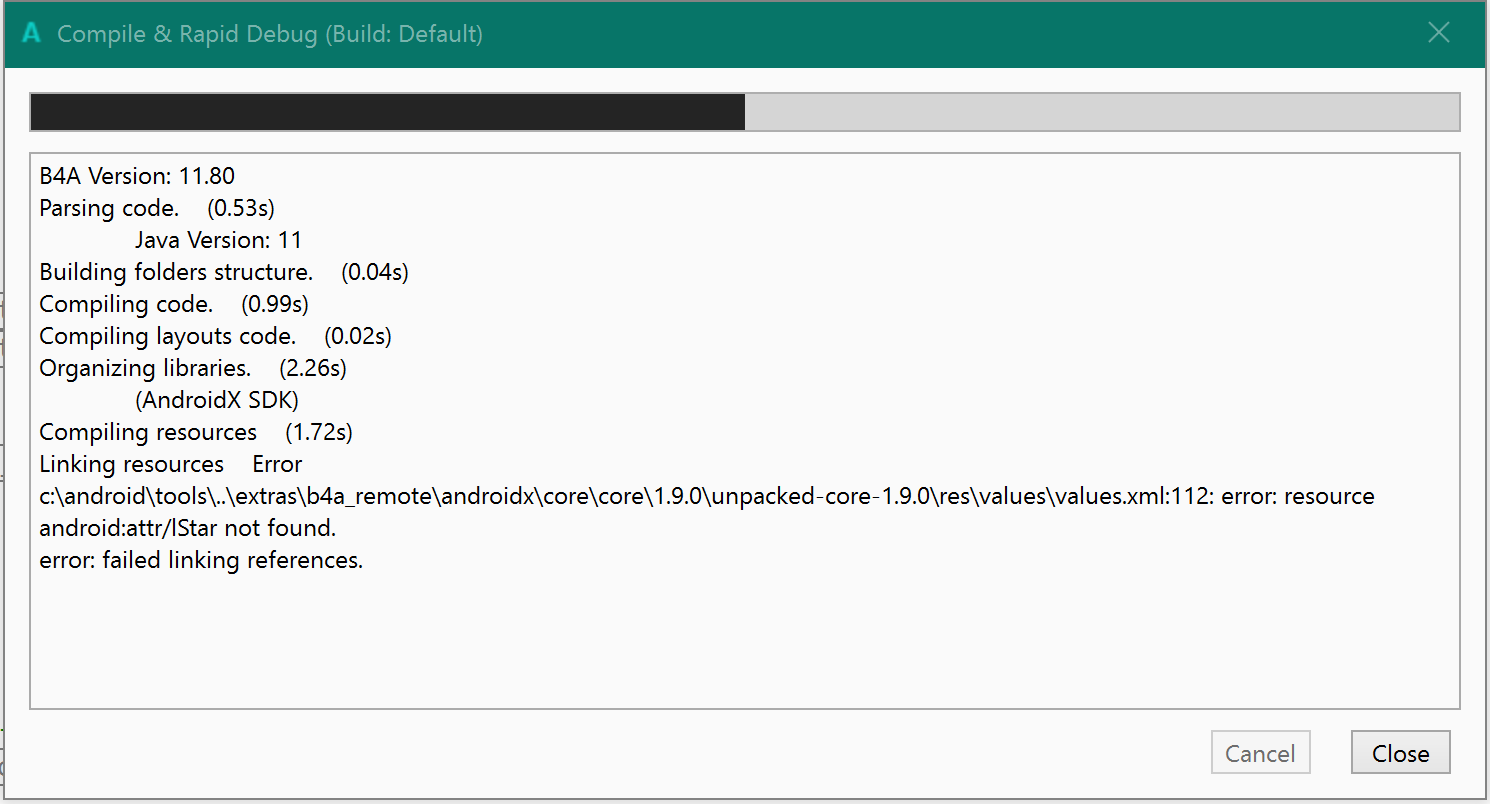Click the B4A logo icon in title bar
This screenshot has width=1490, height=804.
(x=31, y=34)
